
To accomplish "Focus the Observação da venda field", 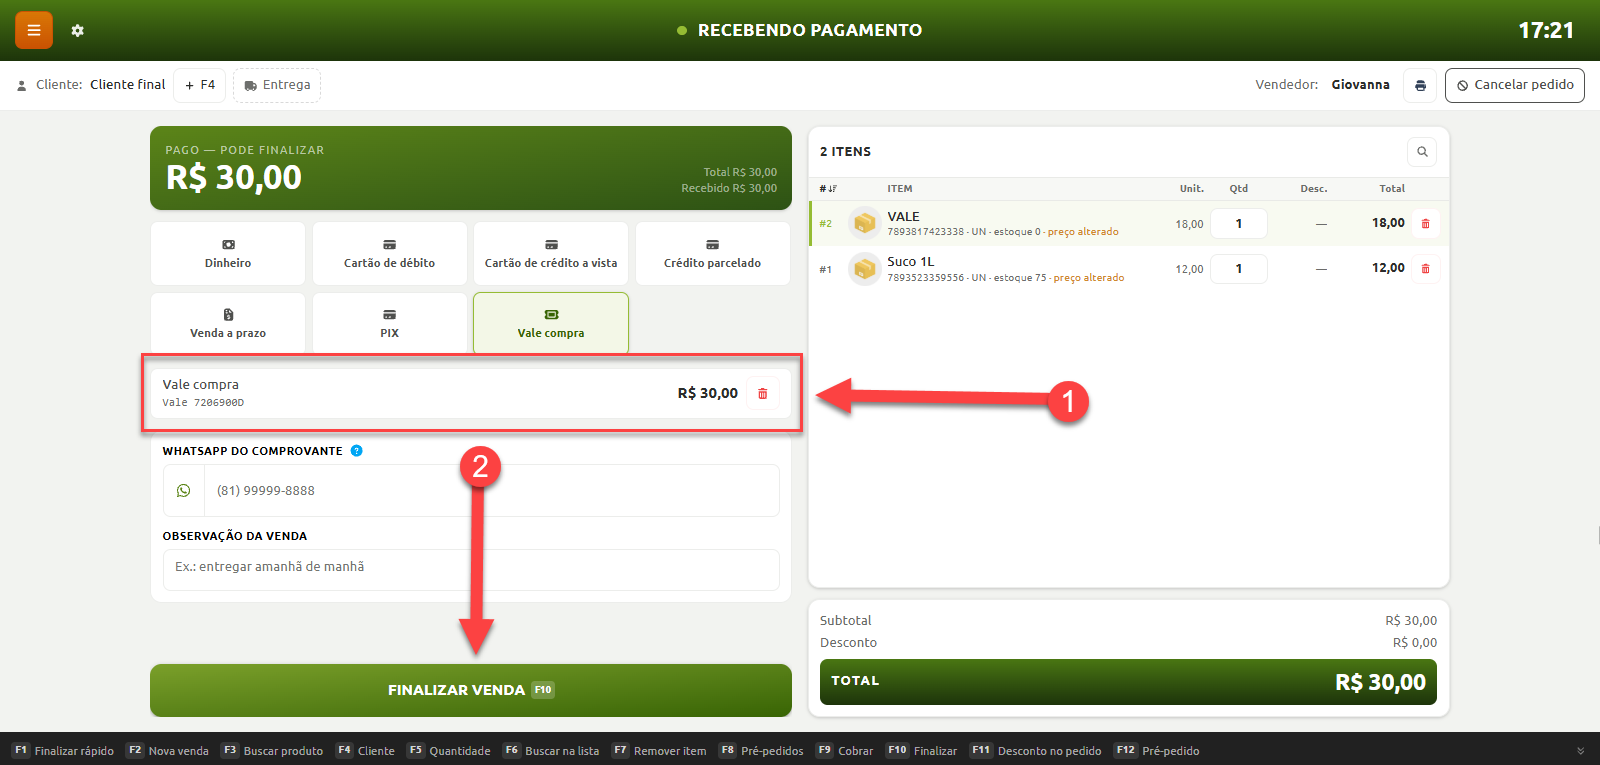I will coord(471,569).
